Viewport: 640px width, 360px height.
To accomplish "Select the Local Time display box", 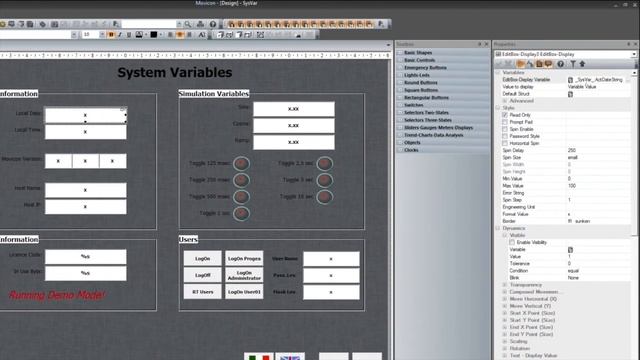I will coord(86,132).
